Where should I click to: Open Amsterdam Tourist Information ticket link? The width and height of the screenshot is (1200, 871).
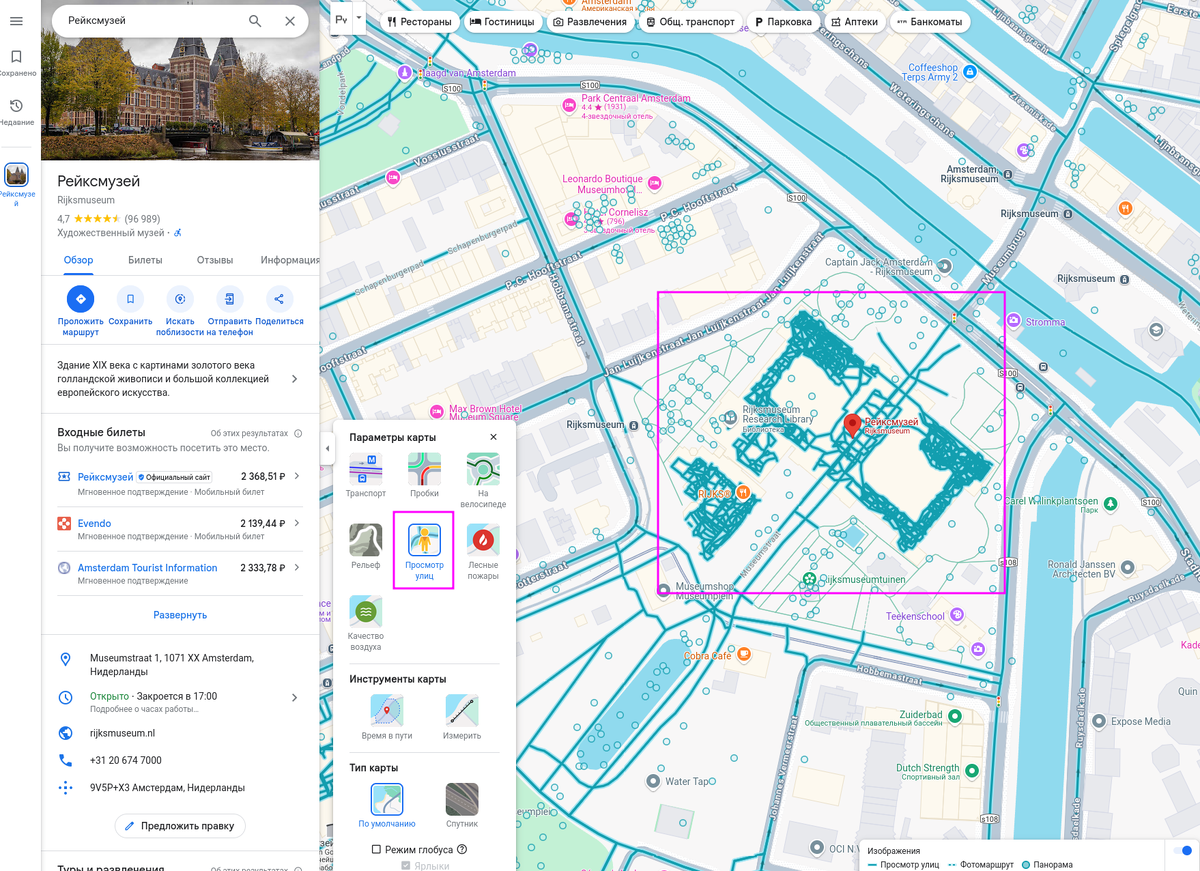(x=147, y=567)
